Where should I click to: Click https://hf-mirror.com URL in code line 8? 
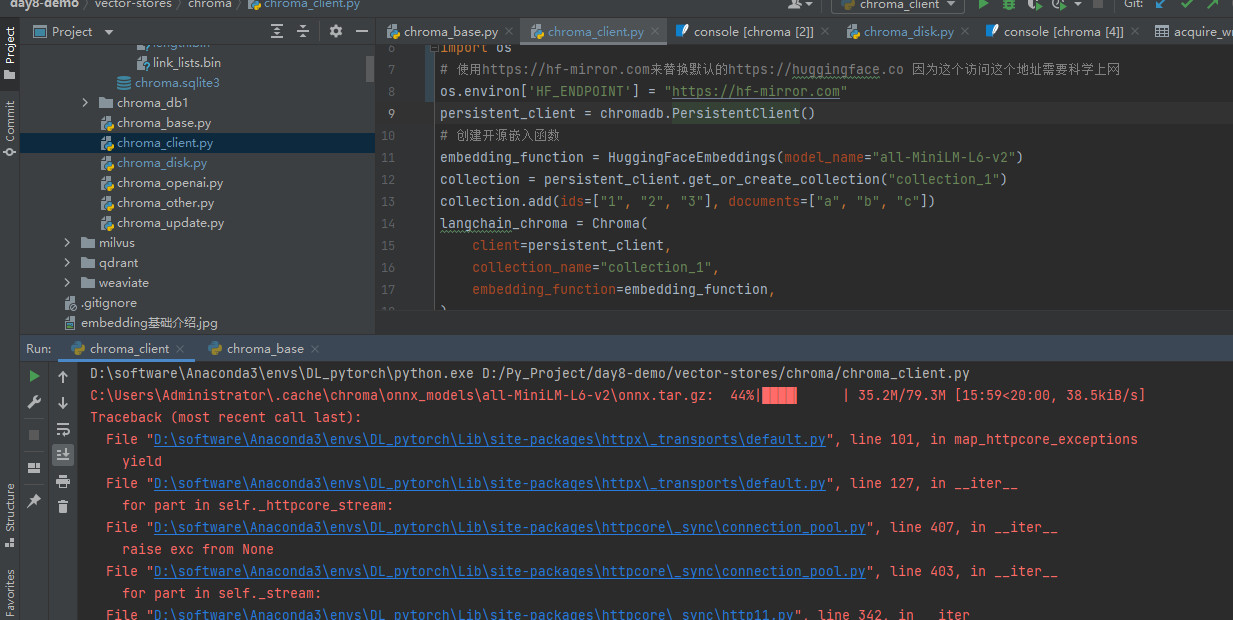click(x=758, y=91)
